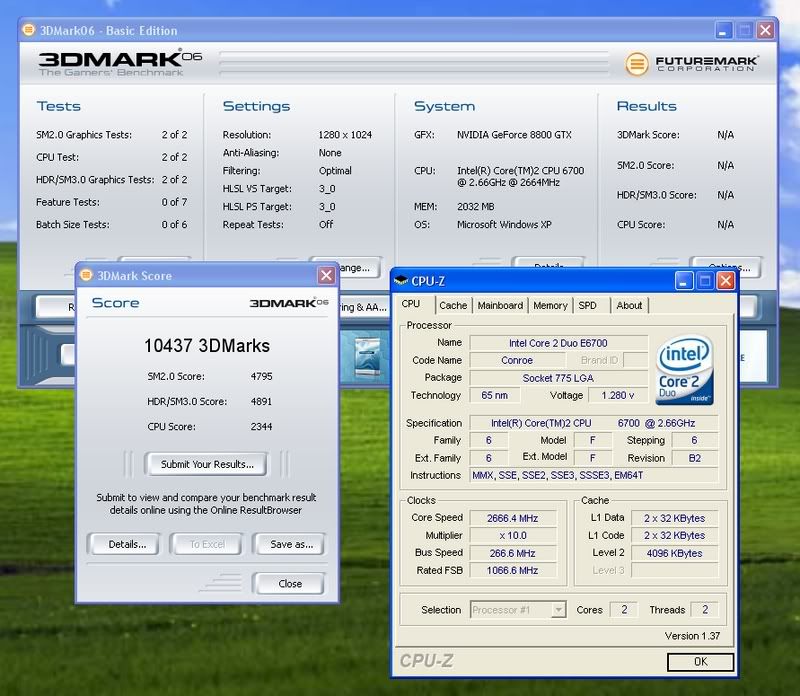Click the Cores count field

point(624,610)
